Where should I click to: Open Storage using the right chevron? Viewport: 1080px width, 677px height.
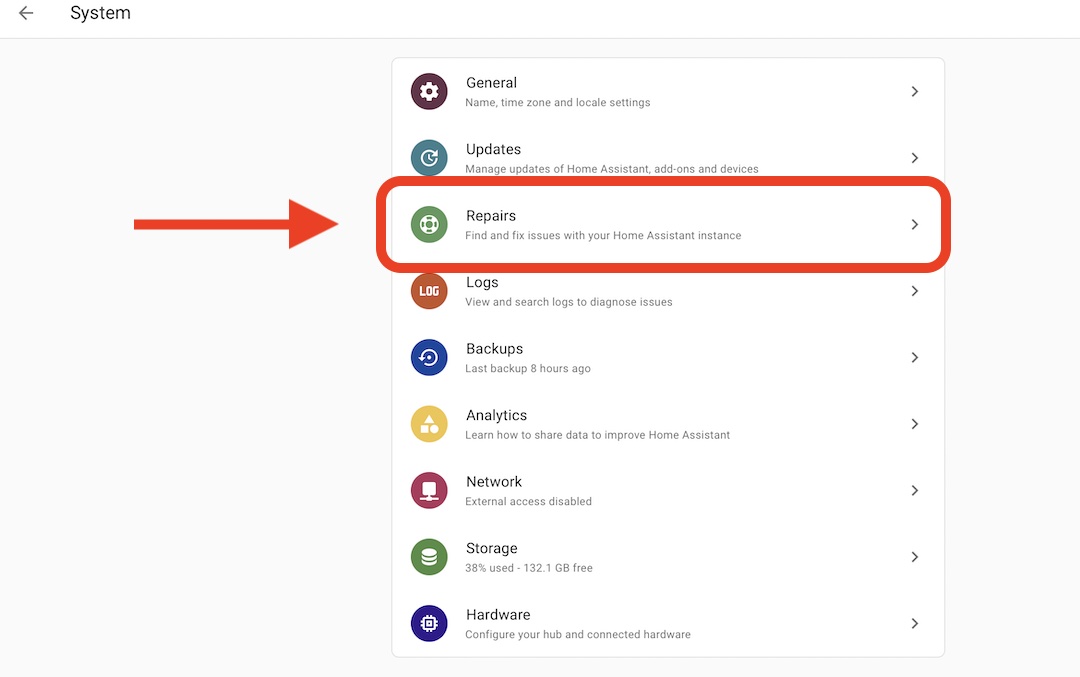pos(915,557)
